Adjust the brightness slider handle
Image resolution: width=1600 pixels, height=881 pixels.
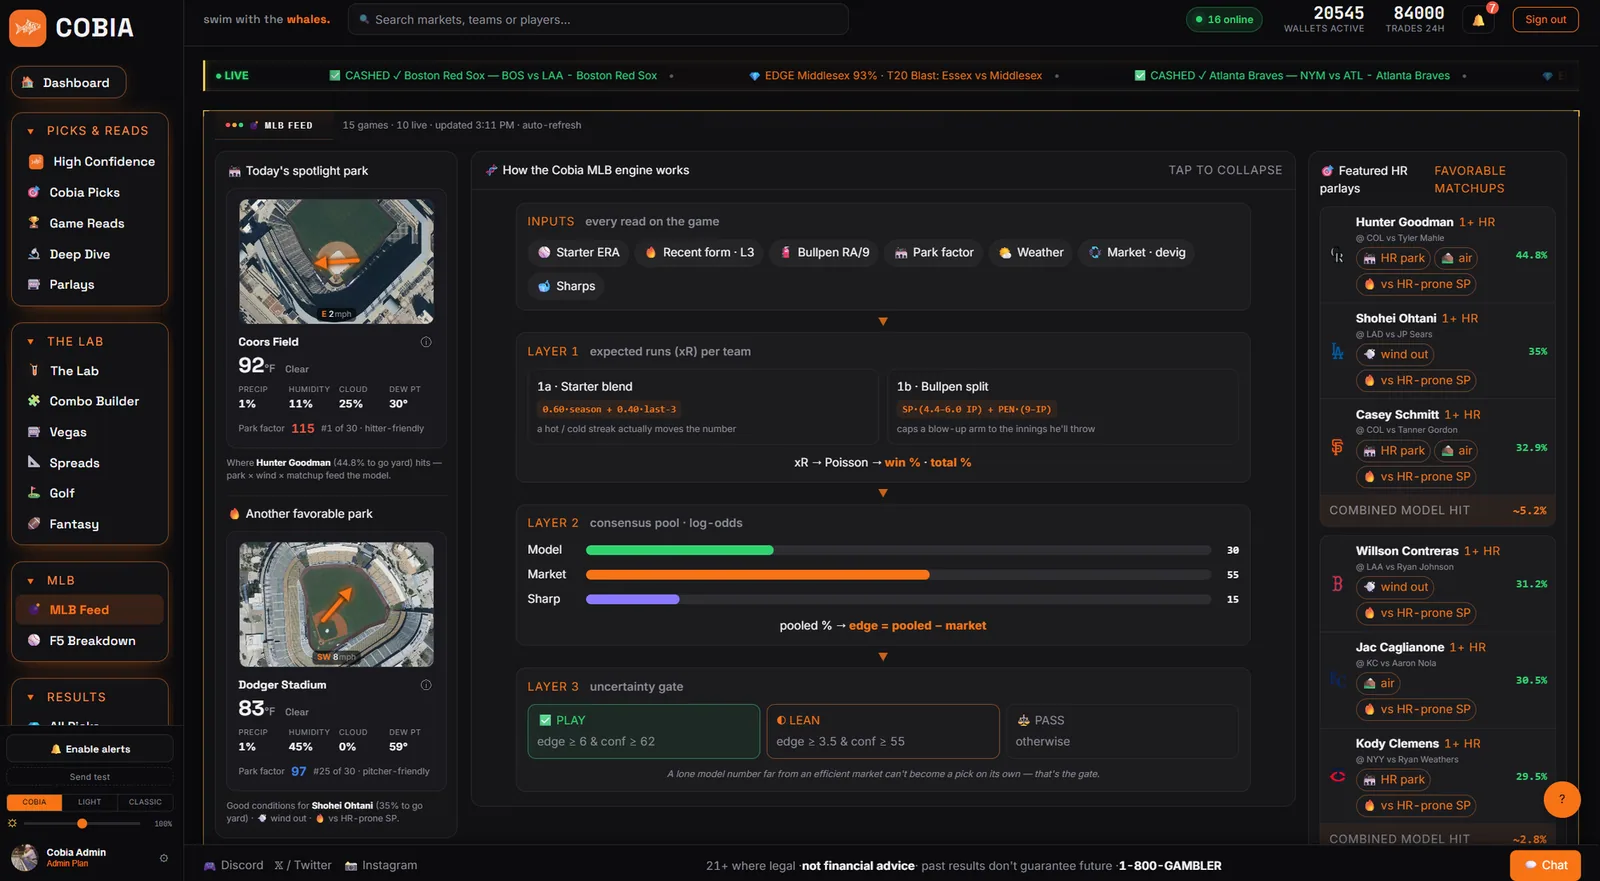(82, 823)
